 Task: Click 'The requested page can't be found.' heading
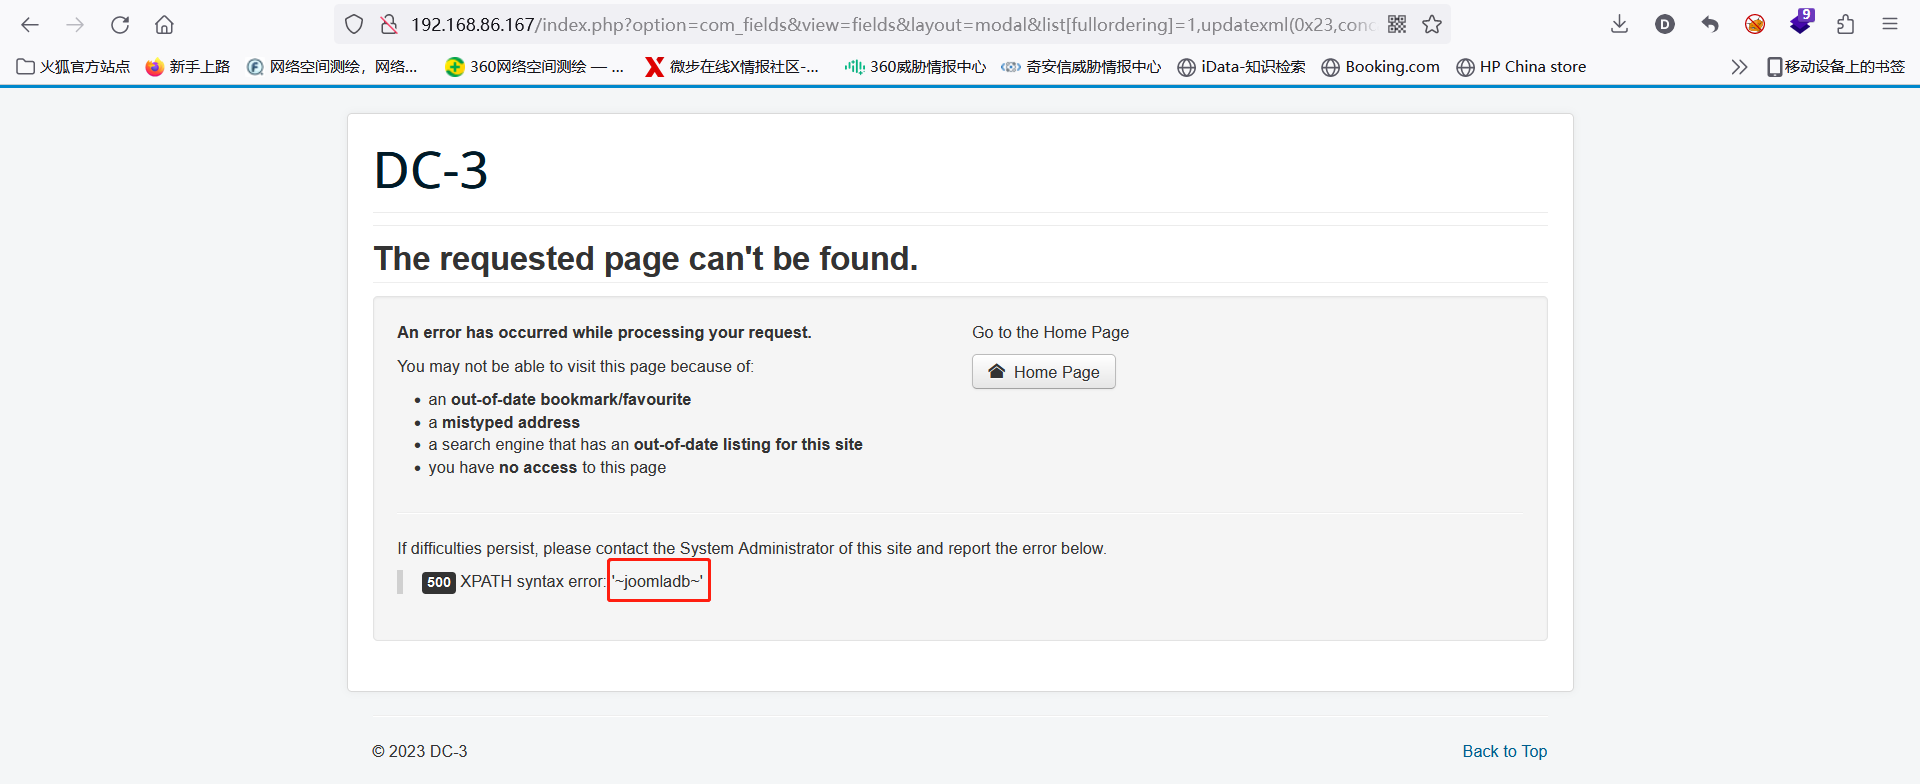[x=646, y=259]
